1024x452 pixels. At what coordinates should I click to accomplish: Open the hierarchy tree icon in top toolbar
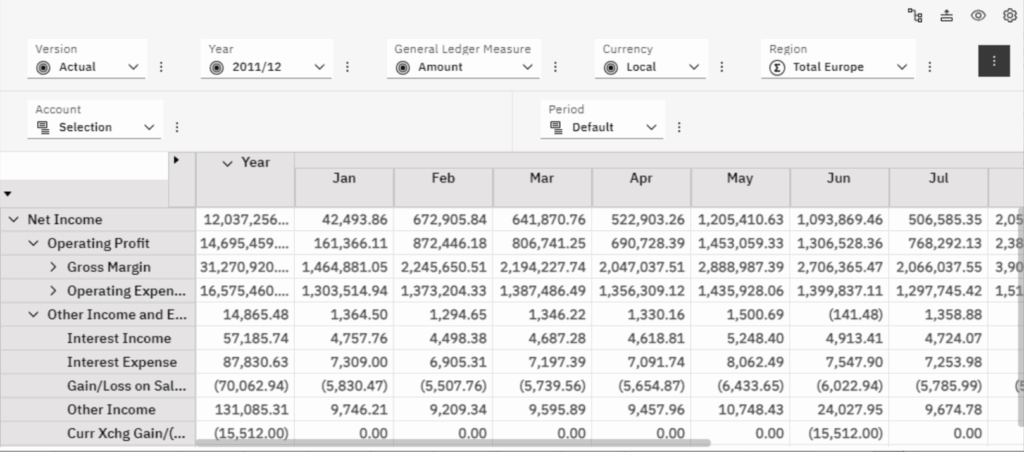tap(914, 14)
